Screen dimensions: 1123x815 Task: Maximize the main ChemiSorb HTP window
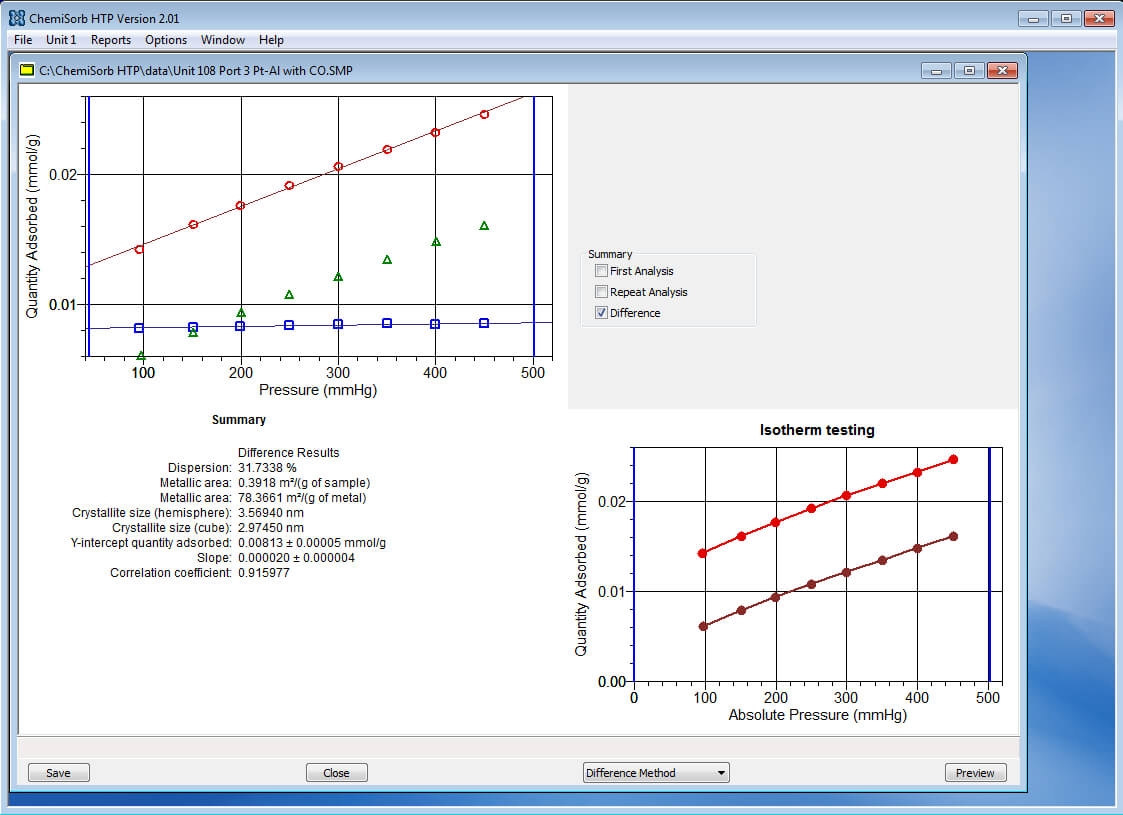click(x=1065, y=18)
